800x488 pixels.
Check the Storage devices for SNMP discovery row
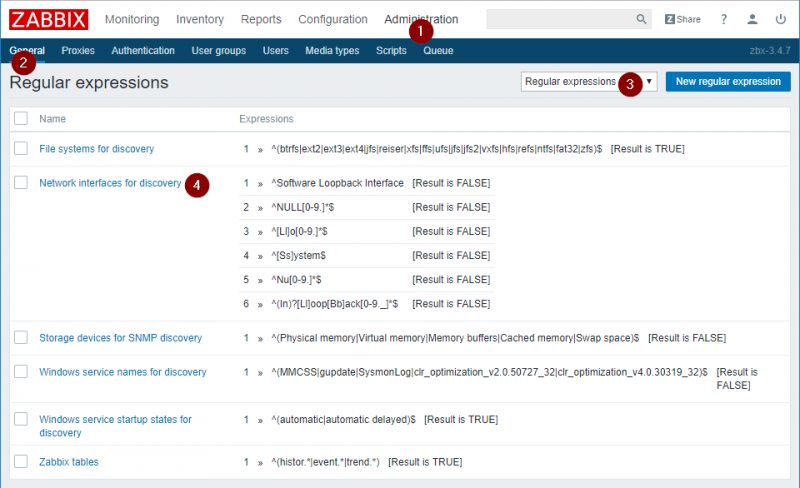(x=21, y=337)
